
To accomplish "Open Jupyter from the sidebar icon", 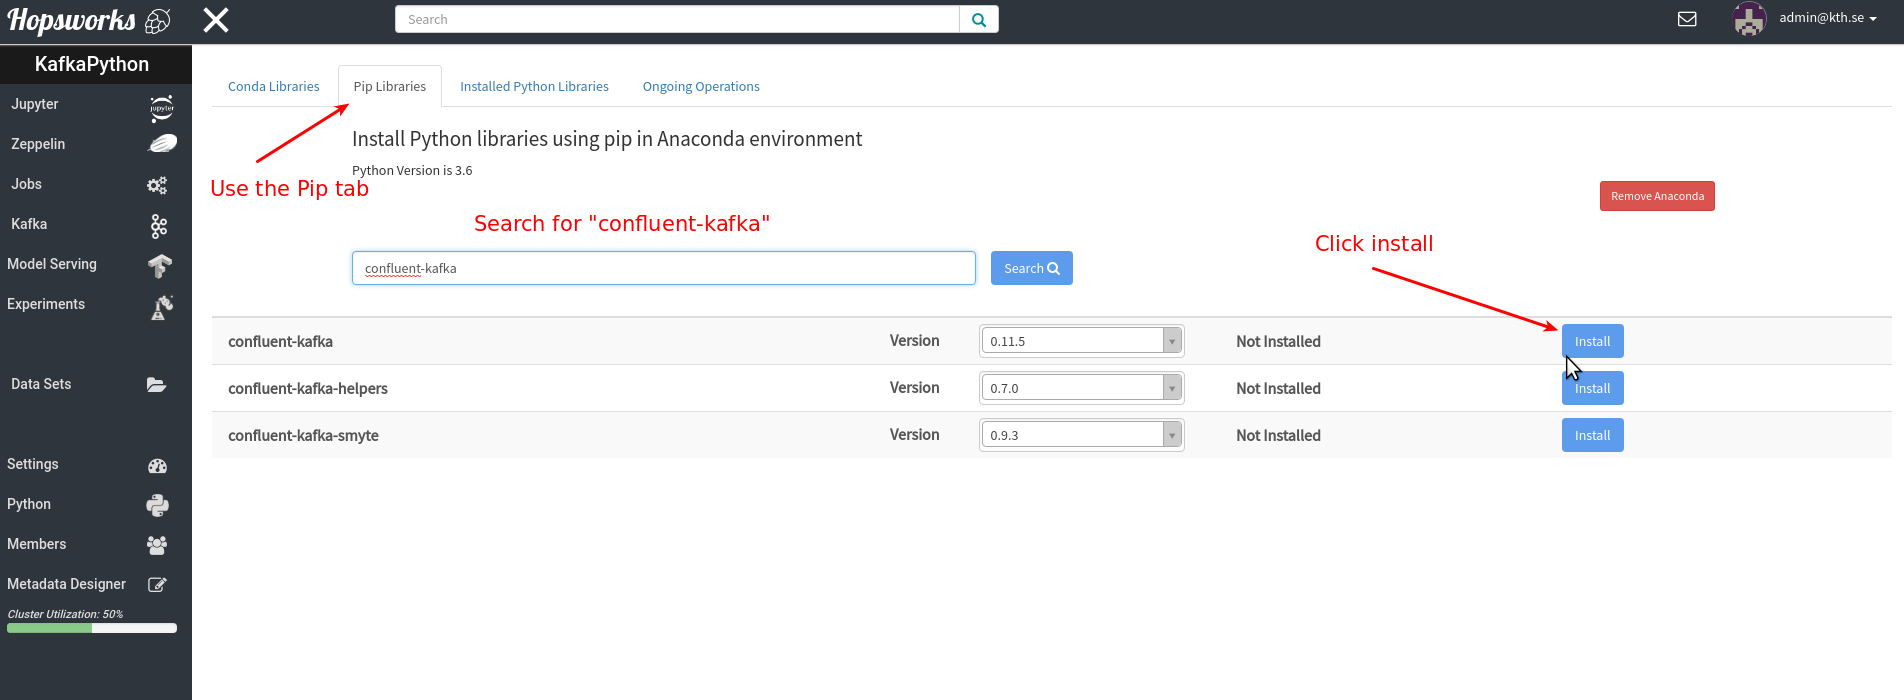I will click(162, 108).
